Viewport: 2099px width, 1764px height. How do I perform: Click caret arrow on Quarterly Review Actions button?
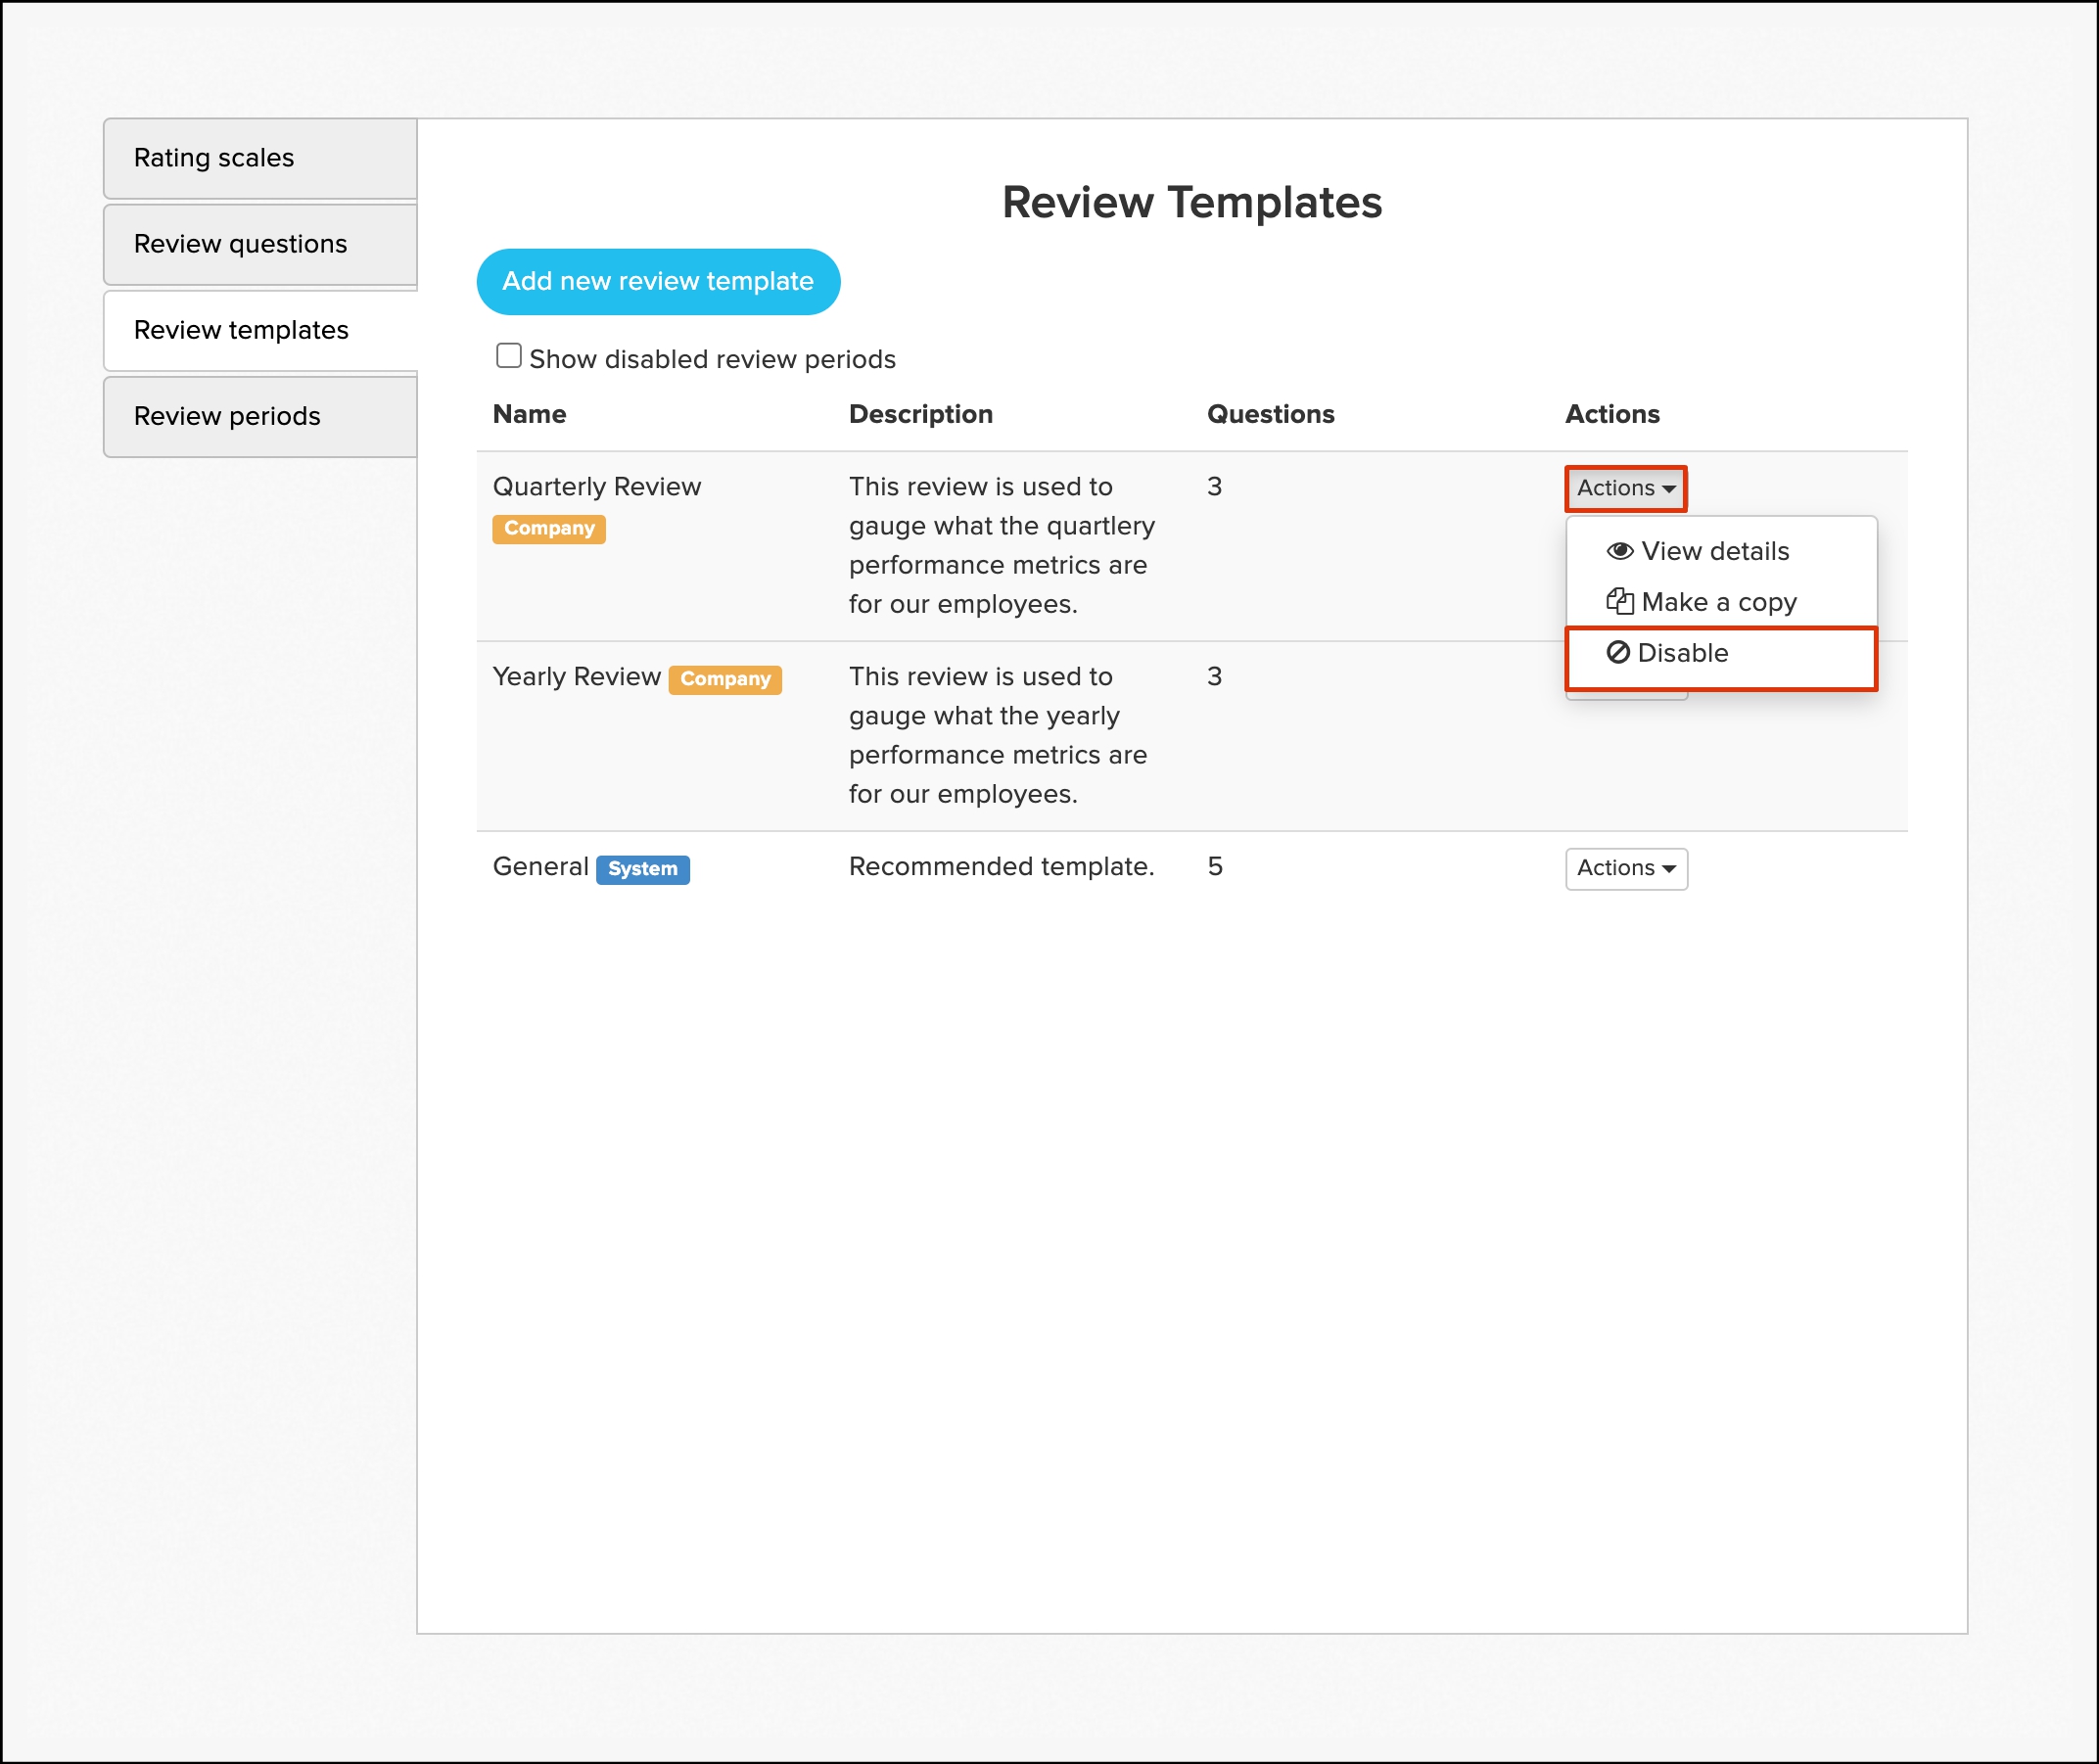click(1668, 489)
